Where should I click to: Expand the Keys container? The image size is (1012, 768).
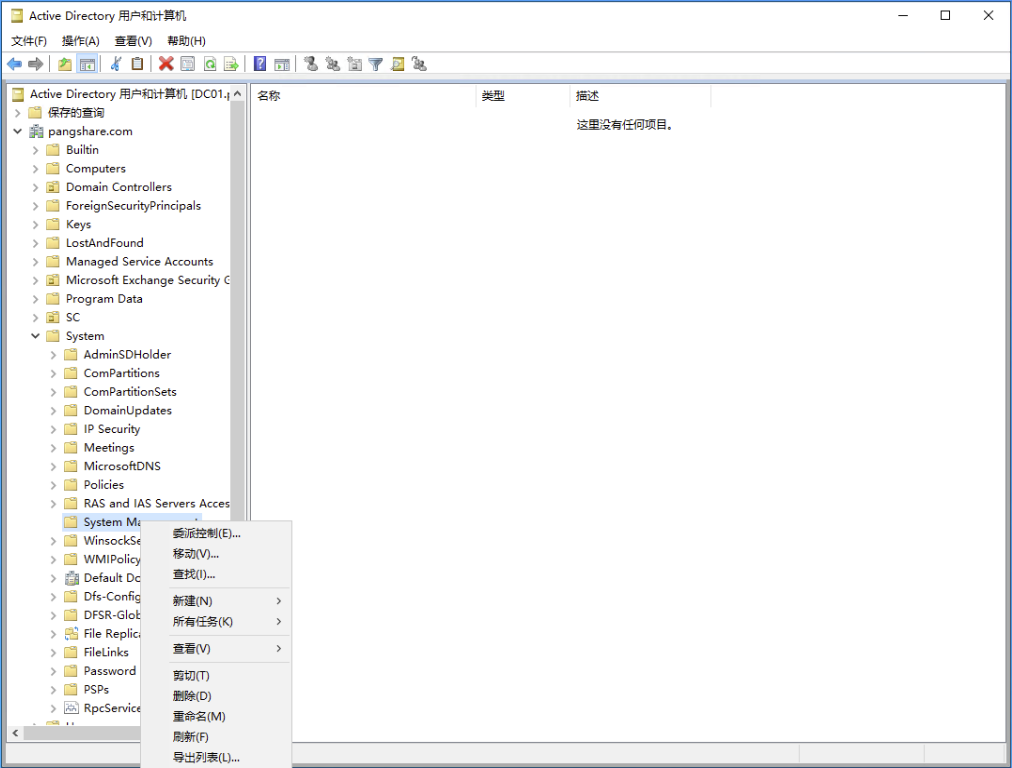click(35, 224)
